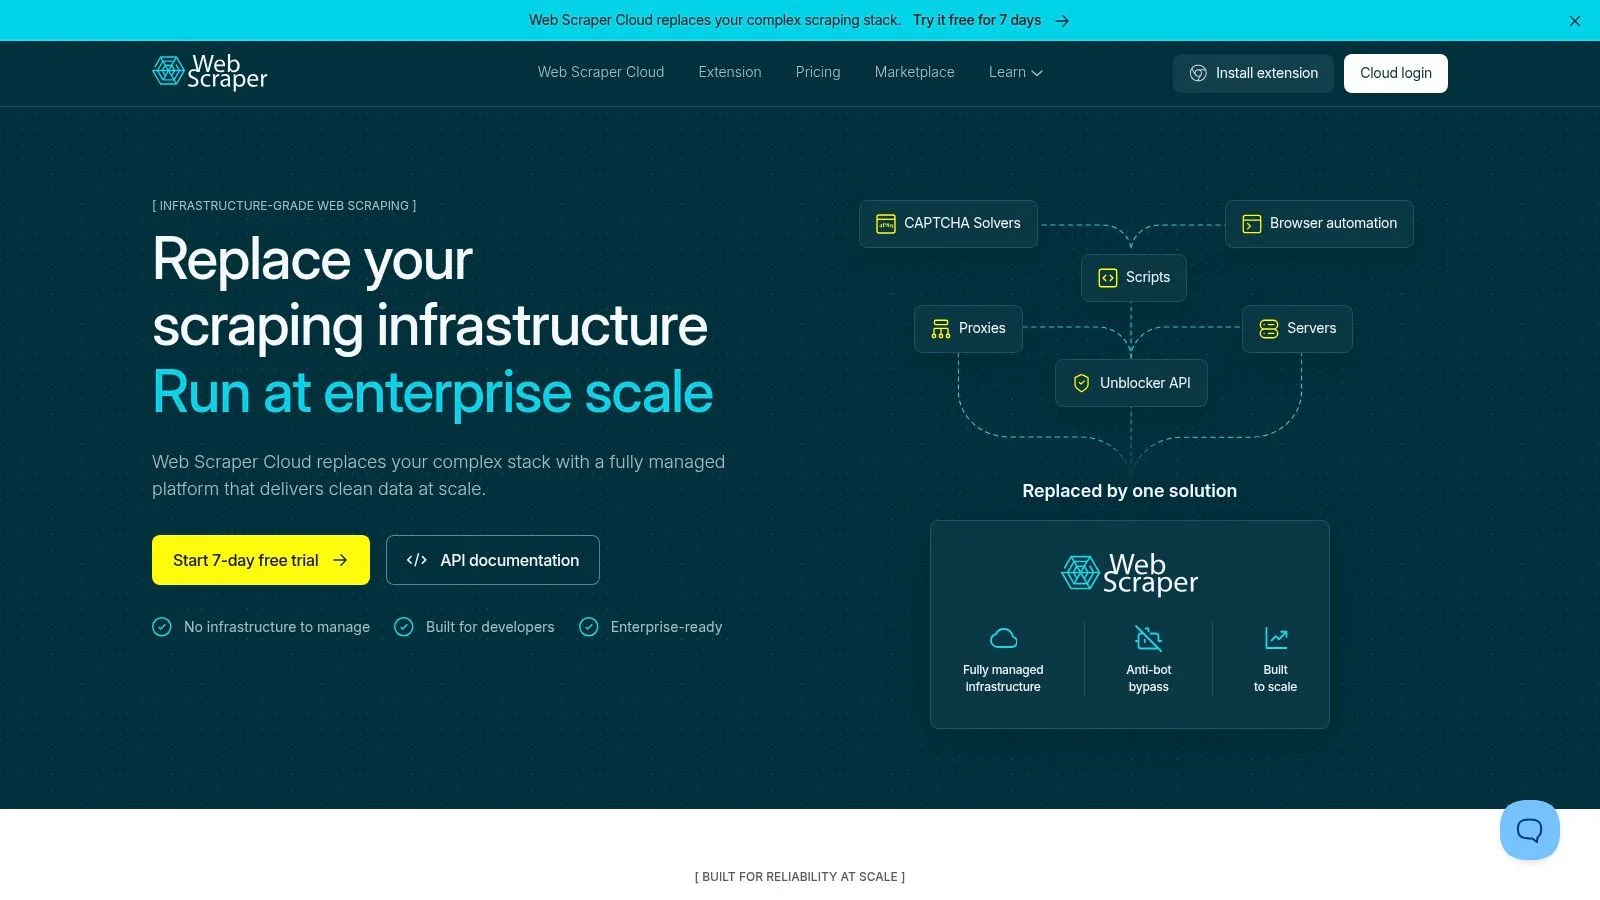Click the Web Scraper Cloud description paragraph
The height and width of the screenshot is (900, 1600).
439,475
